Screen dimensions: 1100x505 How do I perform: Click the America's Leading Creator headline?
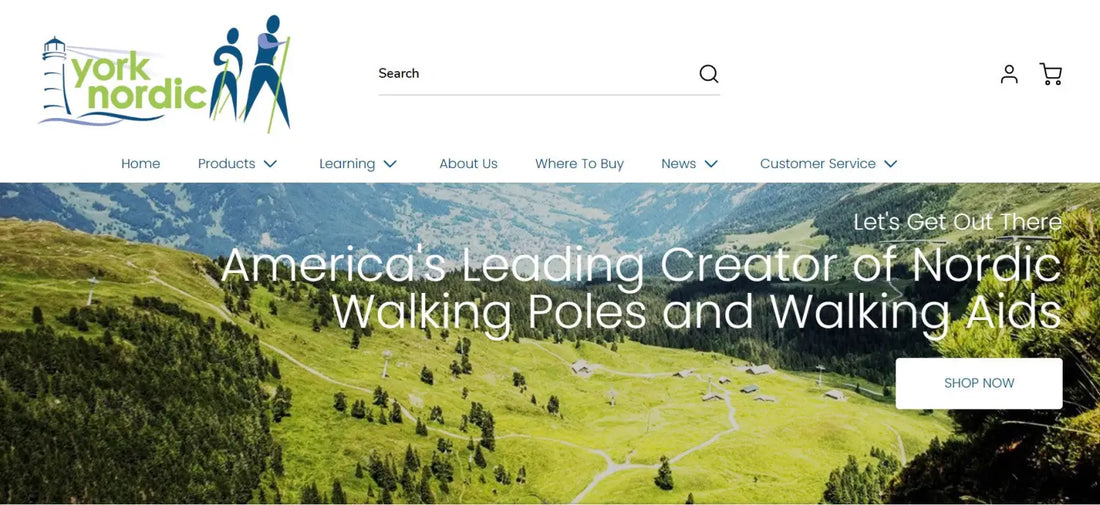tap(640, 289)
